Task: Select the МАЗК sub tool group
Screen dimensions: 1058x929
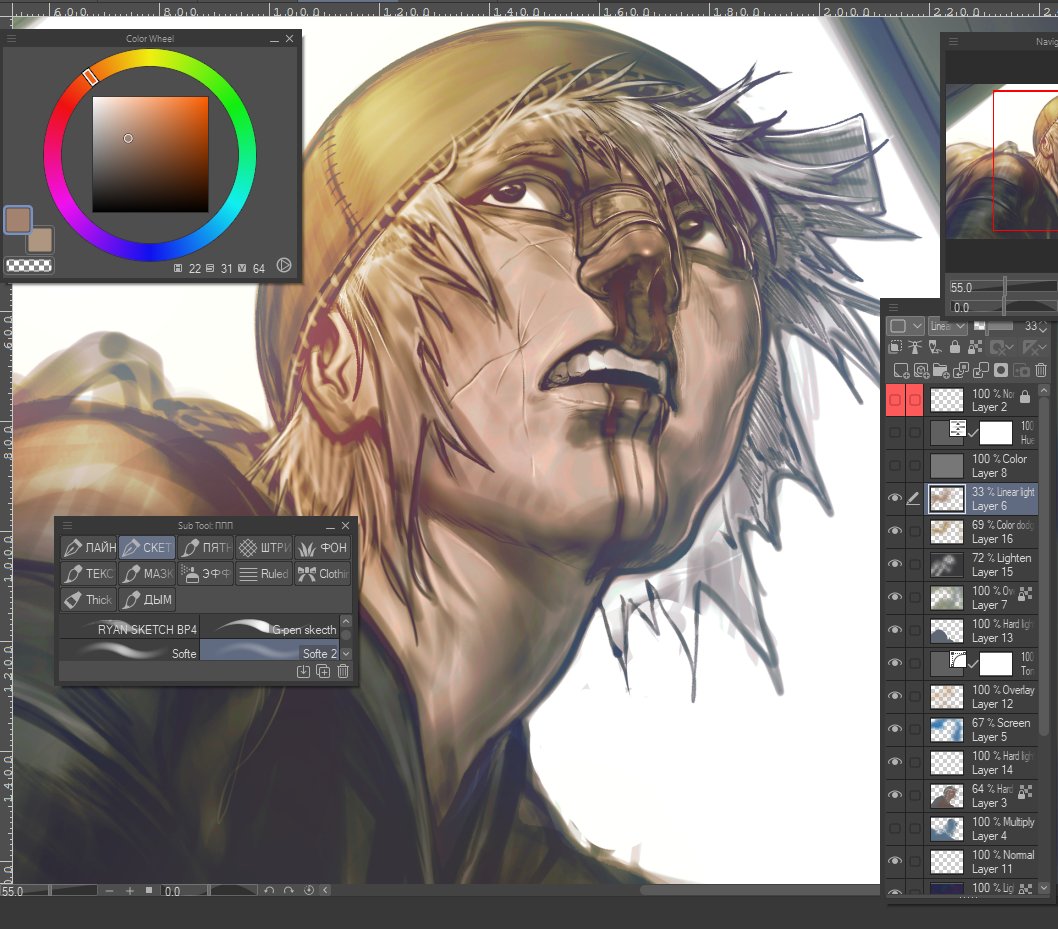Action: coord(147,573)
